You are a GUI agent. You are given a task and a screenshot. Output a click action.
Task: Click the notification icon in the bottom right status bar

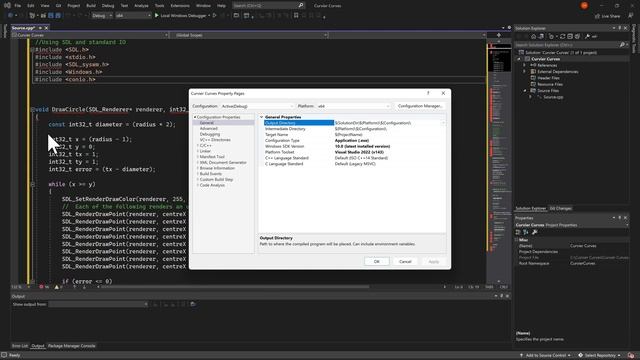coord(631,356)
